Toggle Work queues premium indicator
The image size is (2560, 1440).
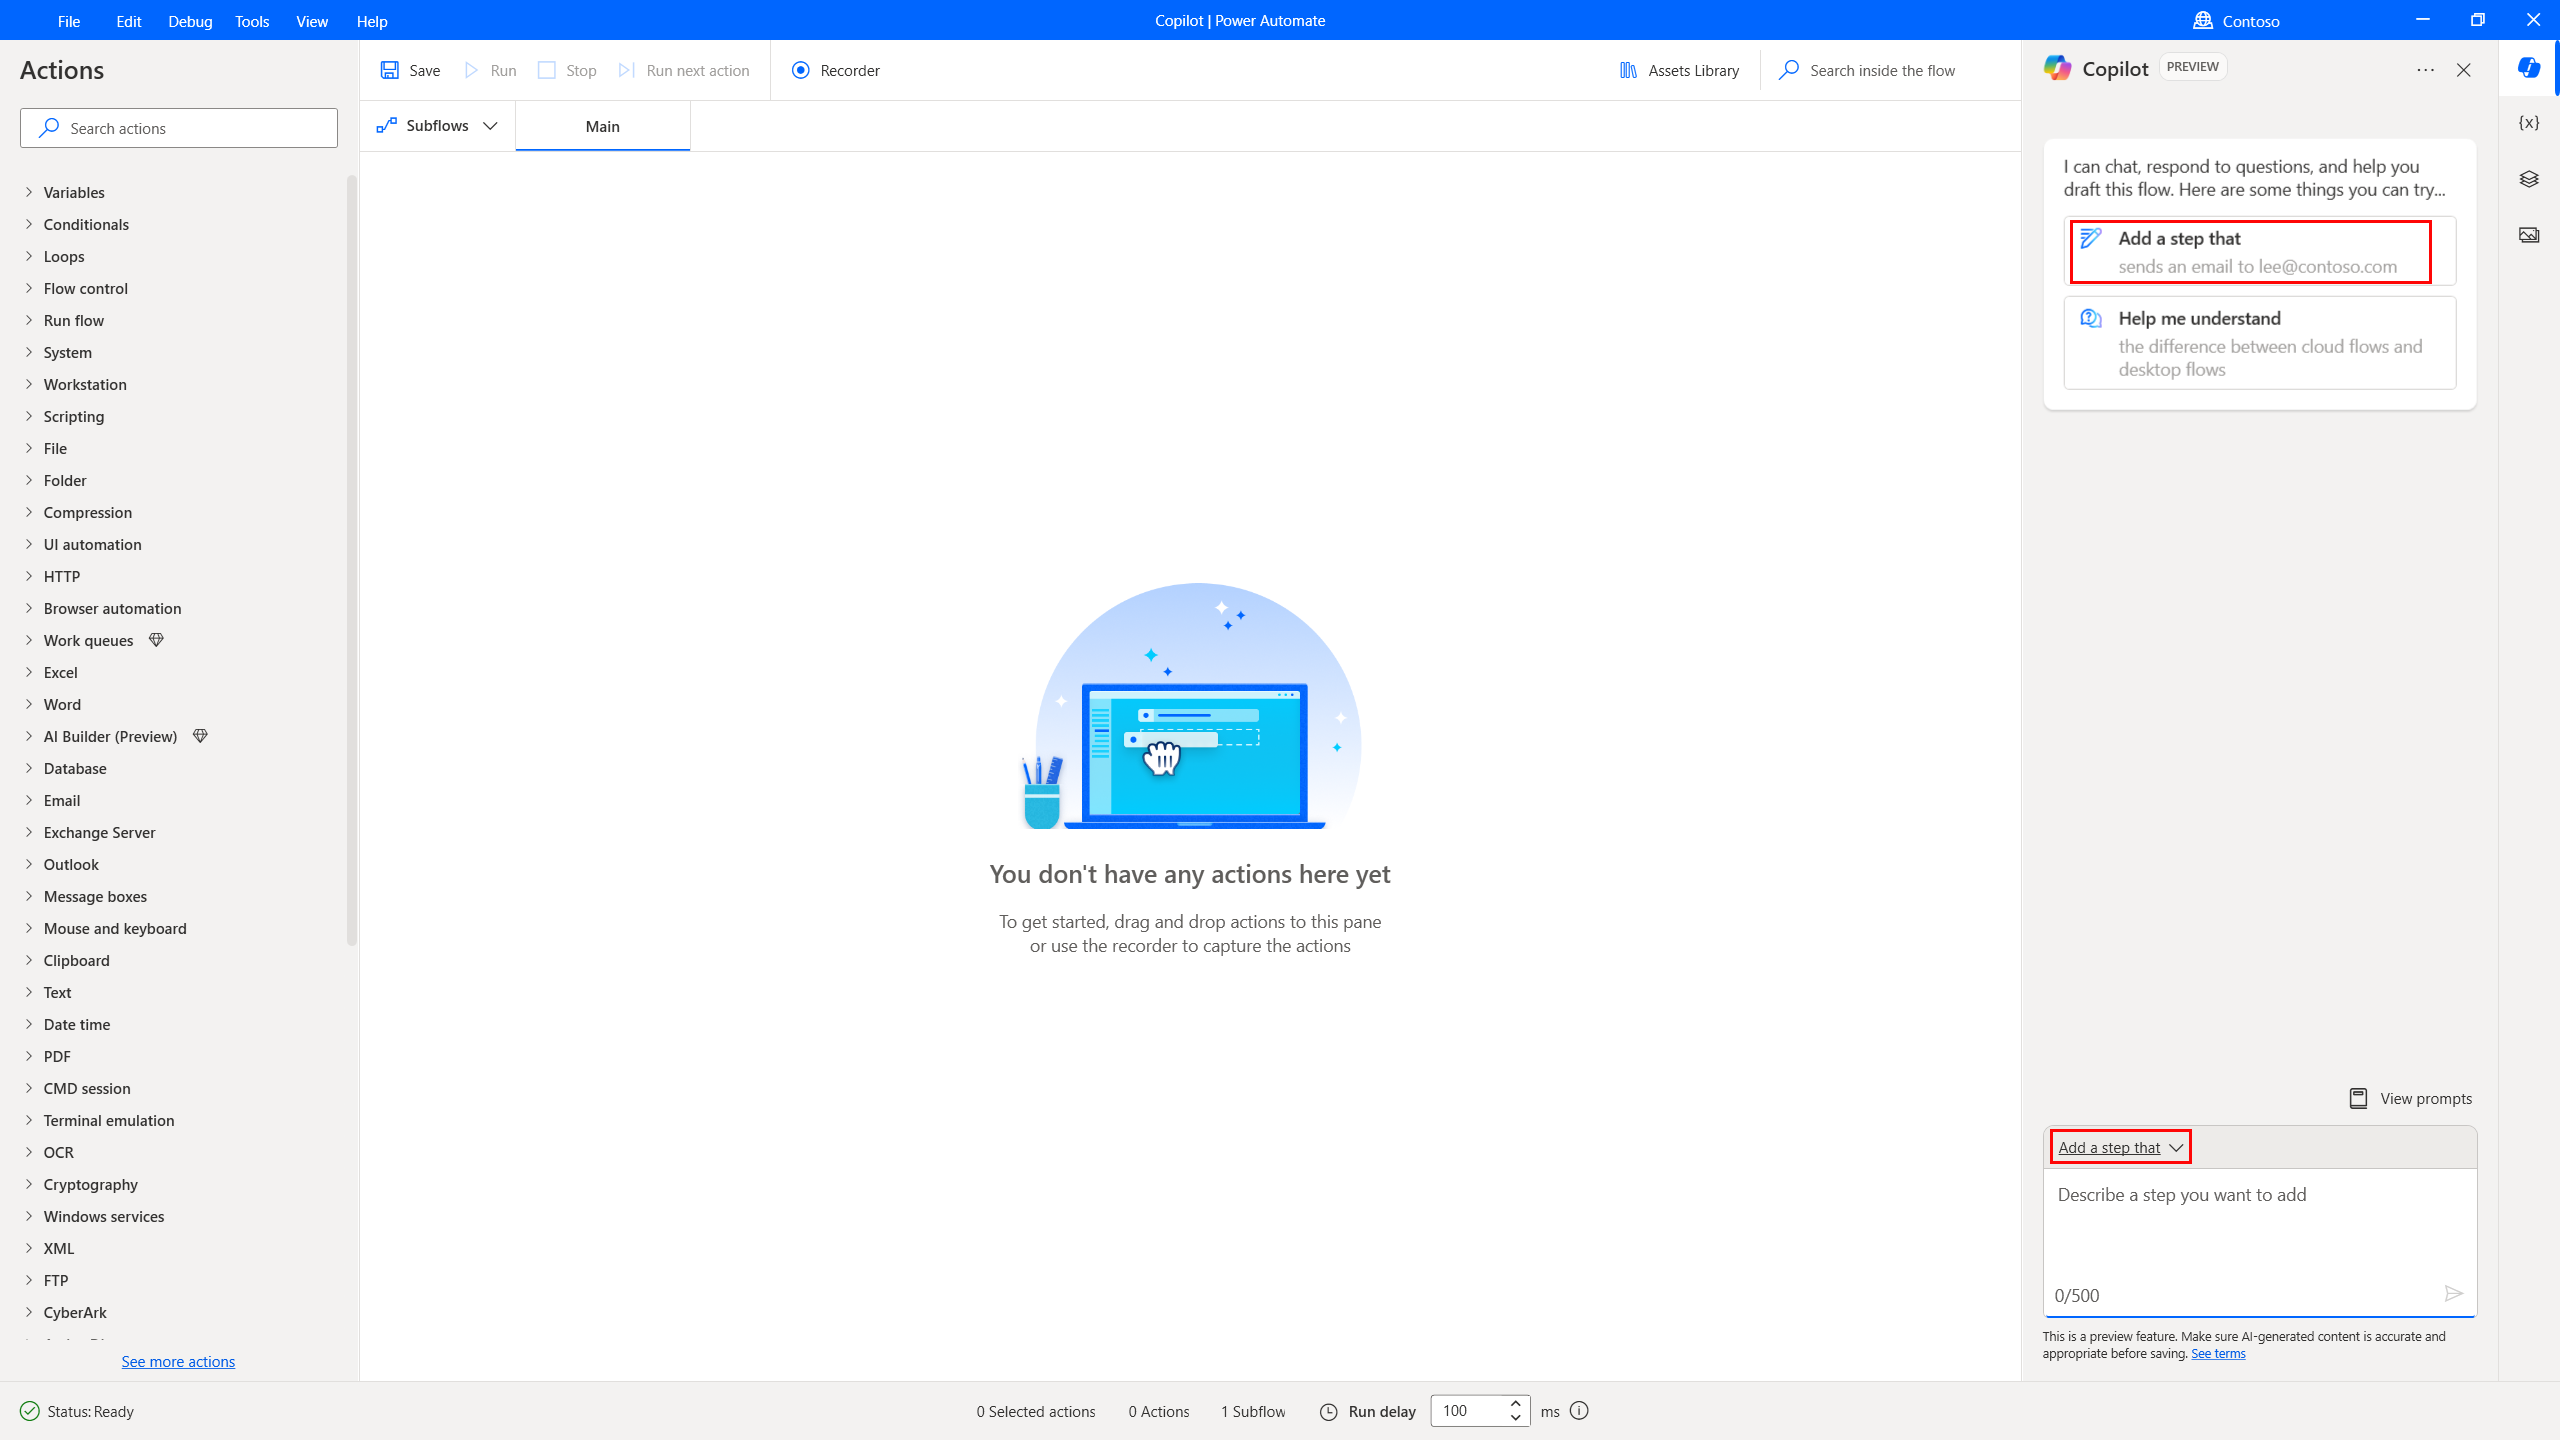point(156,640)
